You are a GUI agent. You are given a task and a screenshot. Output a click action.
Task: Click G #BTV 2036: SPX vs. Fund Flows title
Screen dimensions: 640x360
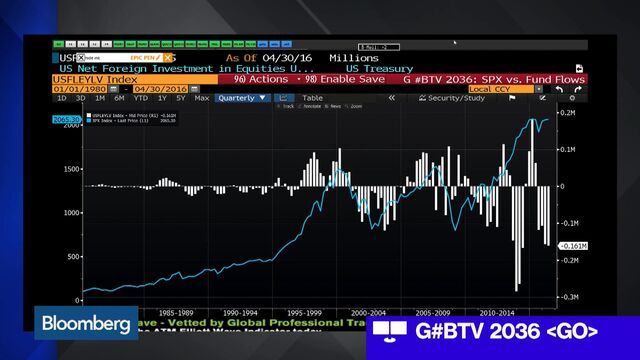(494, 79)
